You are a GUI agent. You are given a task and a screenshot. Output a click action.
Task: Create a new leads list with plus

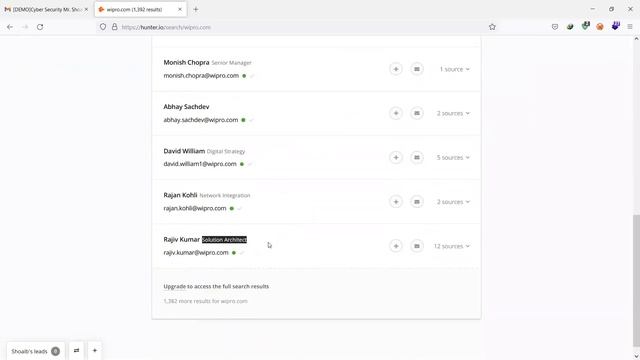tap(95, 351)
